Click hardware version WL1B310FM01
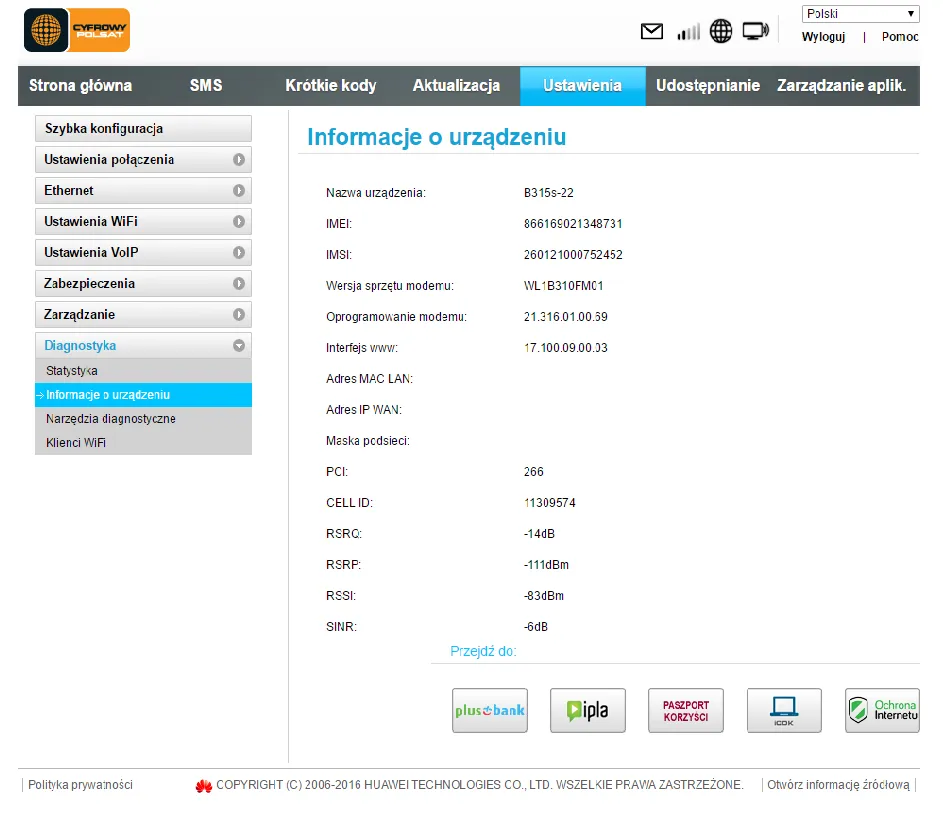Image resolution: width=943 pixels, height=814 pixels. coord(563,286)
